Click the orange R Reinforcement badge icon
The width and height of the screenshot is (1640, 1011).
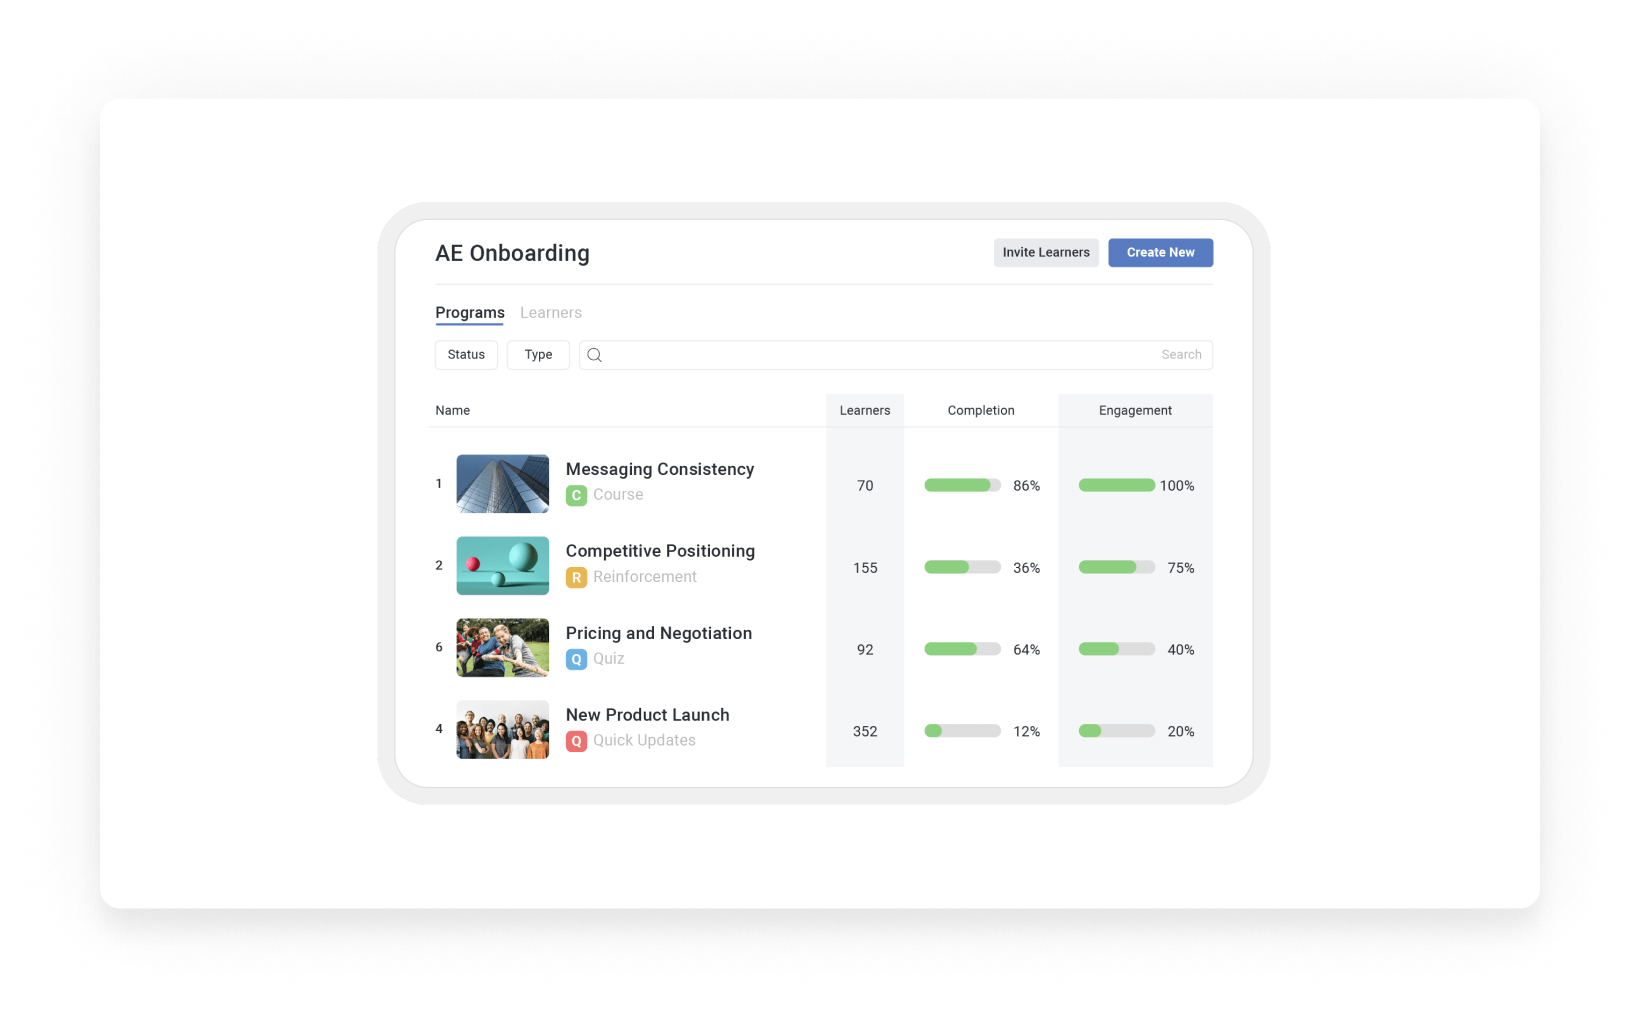[576, 577]
